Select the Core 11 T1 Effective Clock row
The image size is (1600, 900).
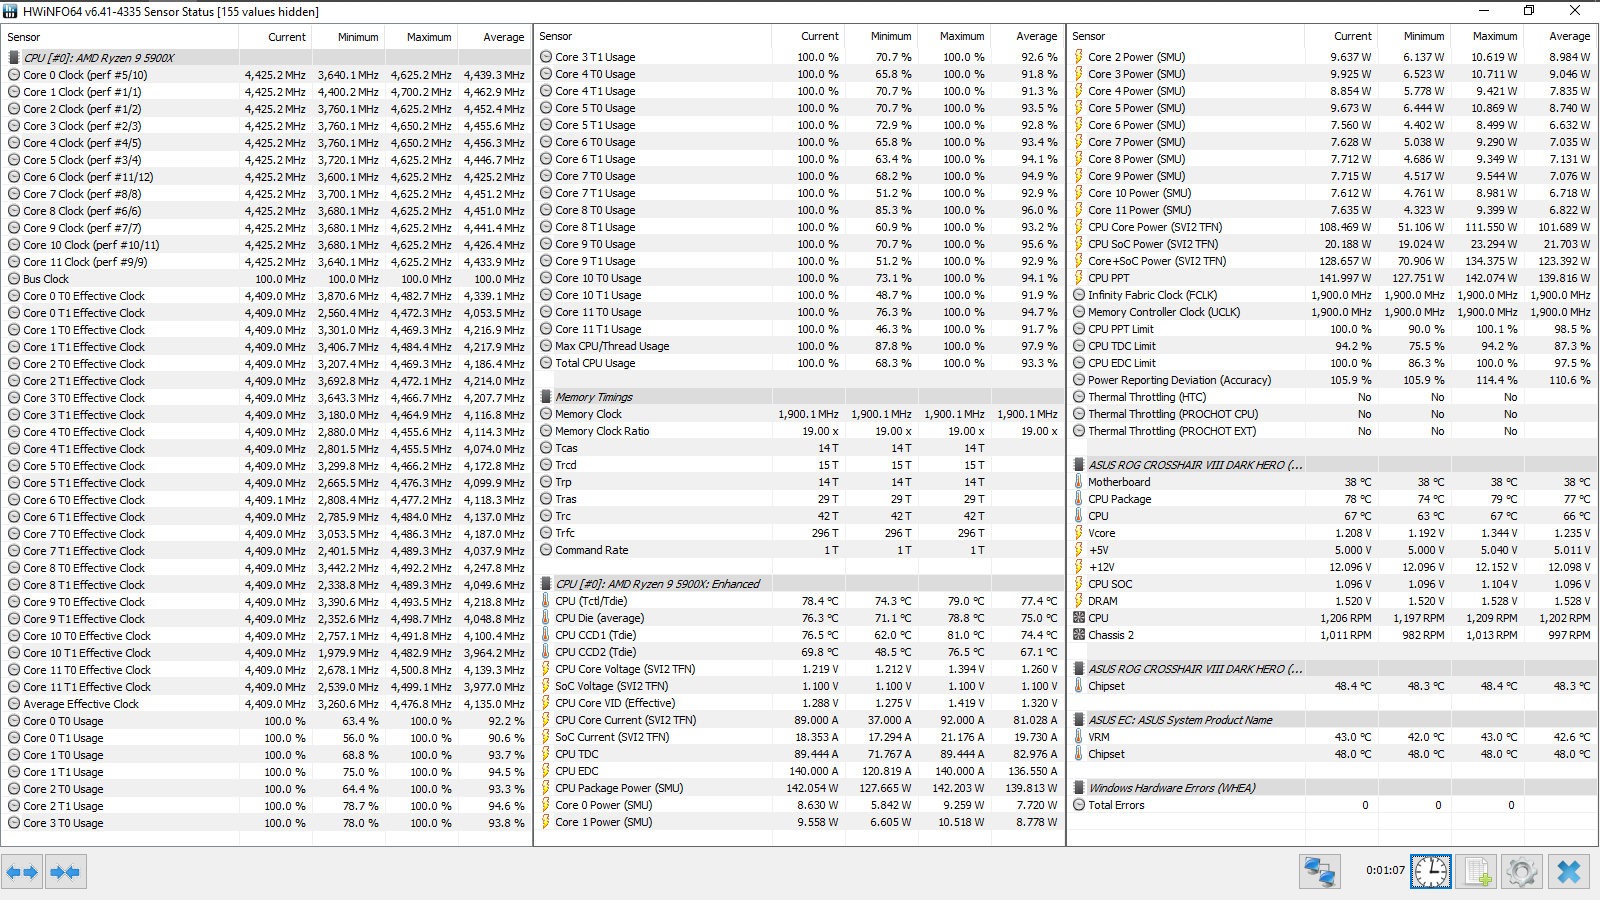pos(266,687)
